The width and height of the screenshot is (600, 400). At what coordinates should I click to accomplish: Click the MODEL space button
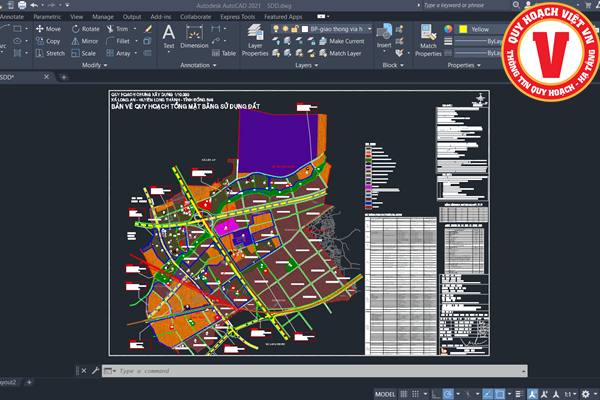[x=384, y=393]
